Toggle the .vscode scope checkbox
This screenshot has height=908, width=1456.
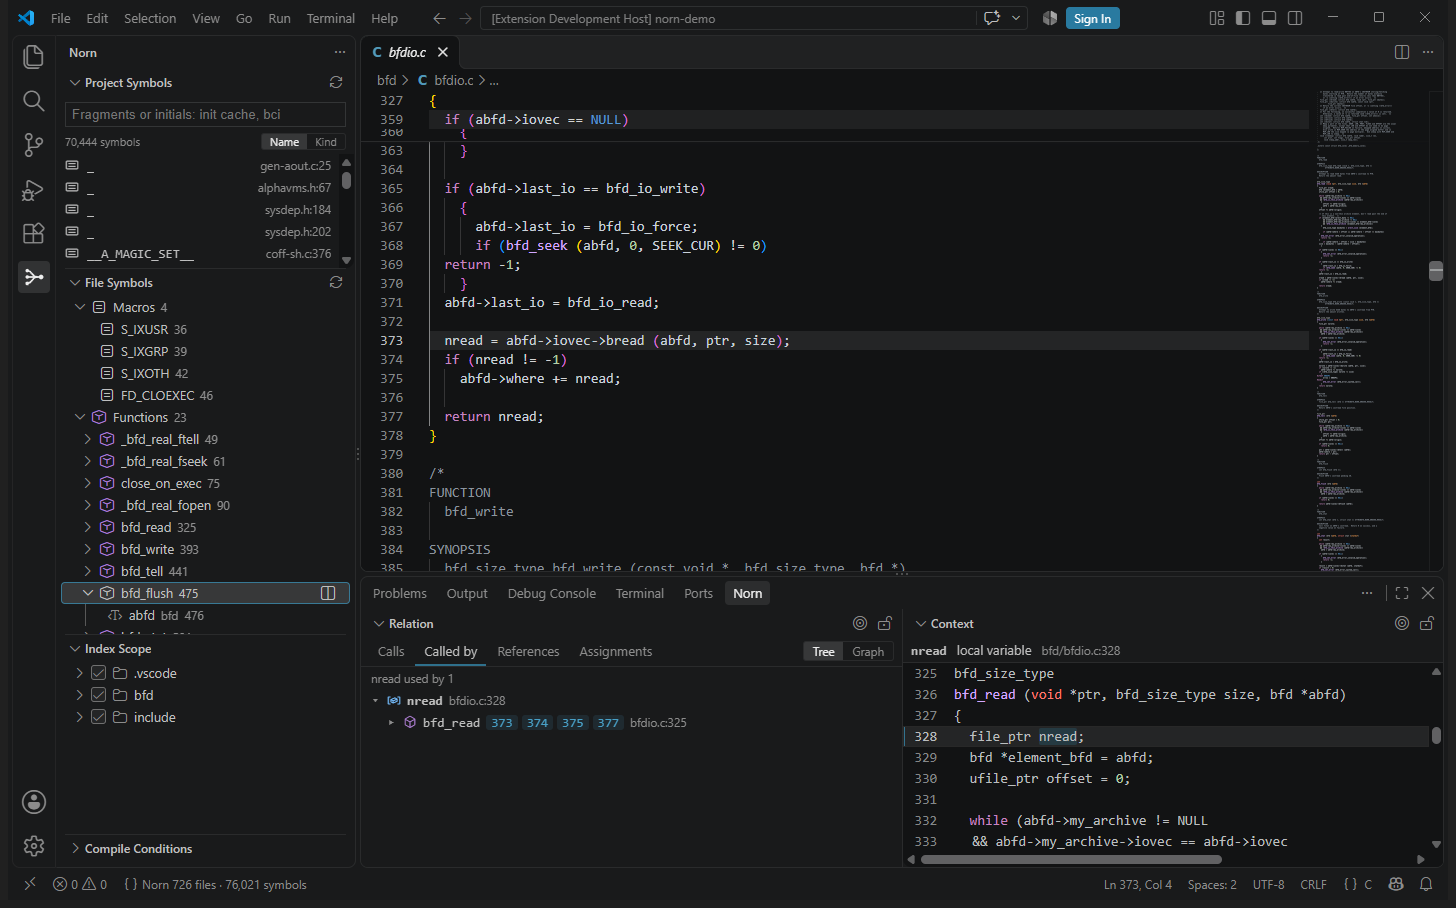98,673
